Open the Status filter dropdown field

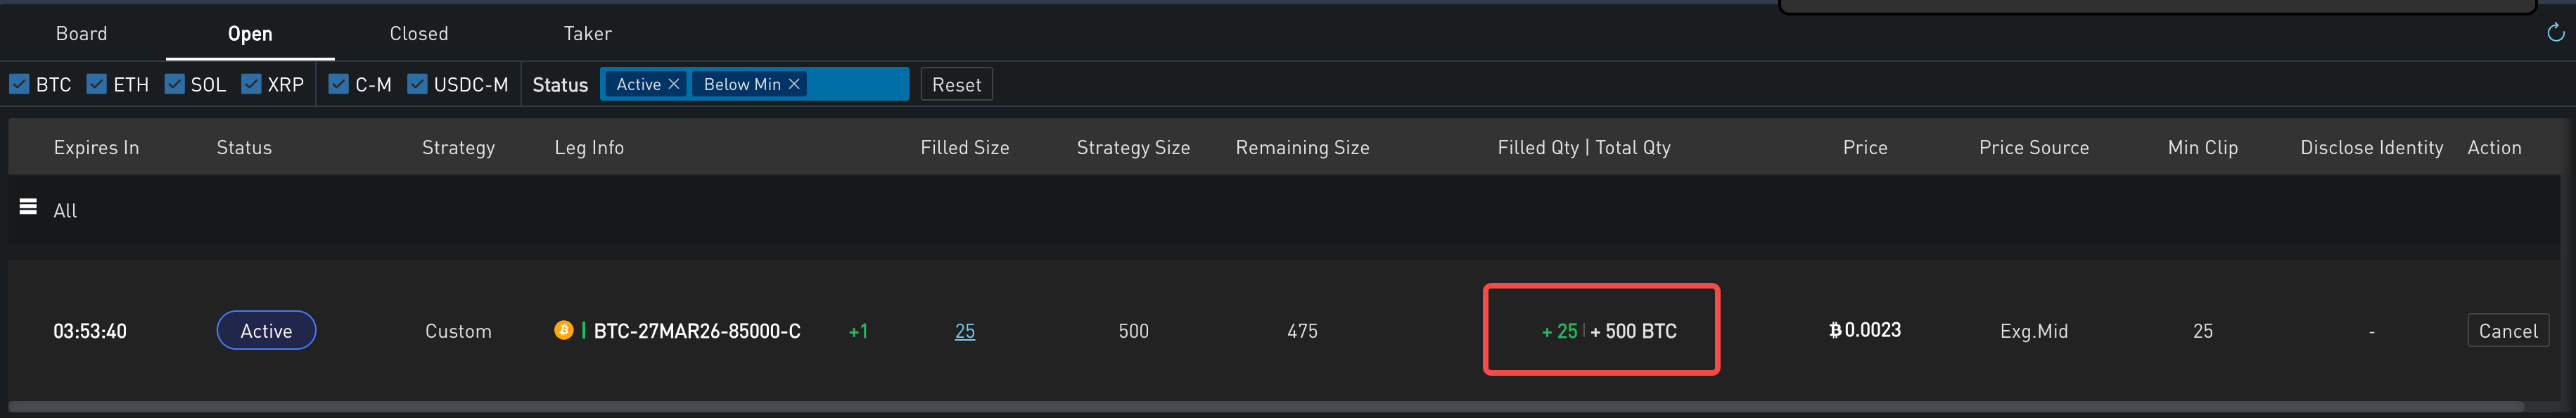[856, 84]
